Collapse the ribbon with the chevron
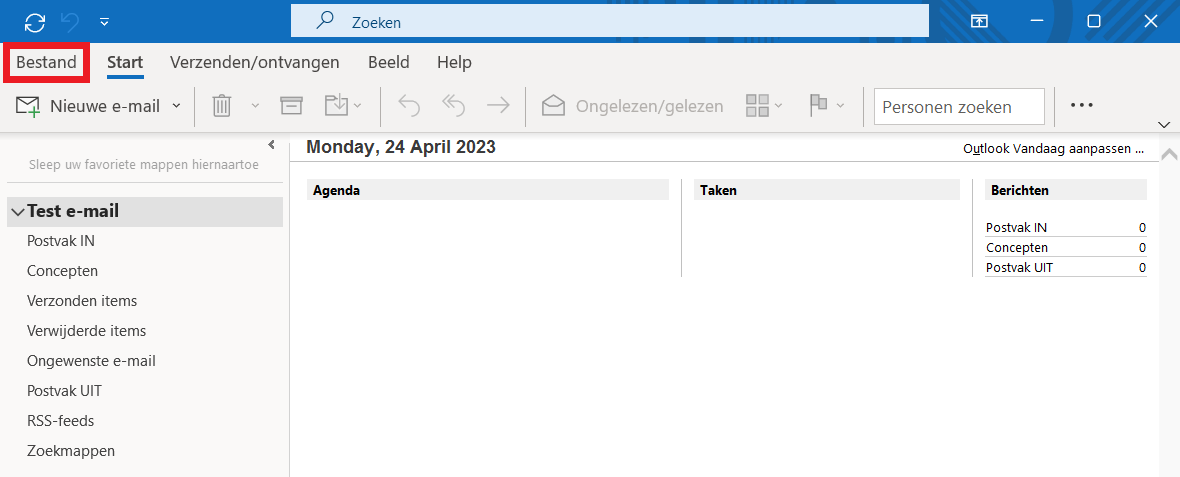The image size is (1180, 477). tap(1165, 124)
